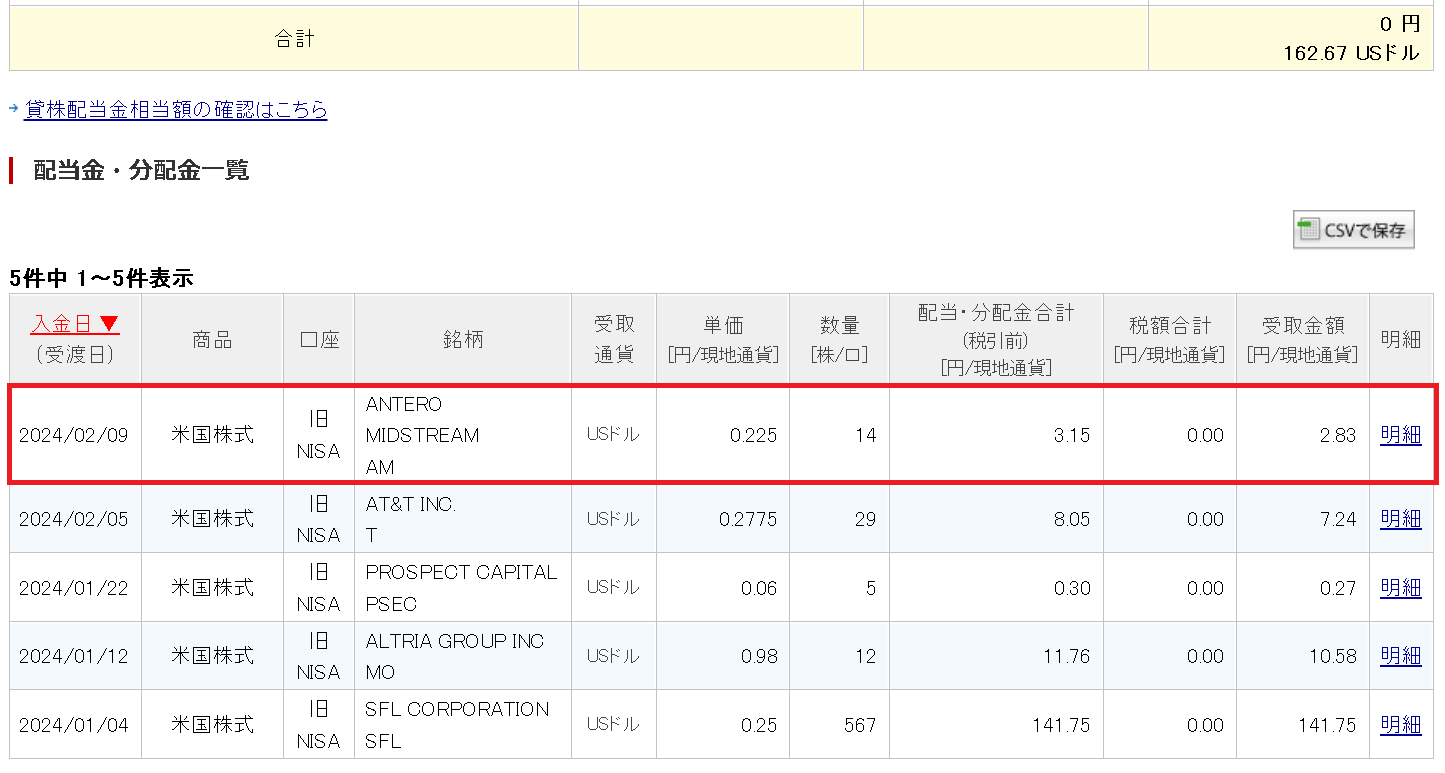Click unit price 0.2775 value
This screenshot has width=1445, height=773.
pyautogui.click(x=748, y=519)
